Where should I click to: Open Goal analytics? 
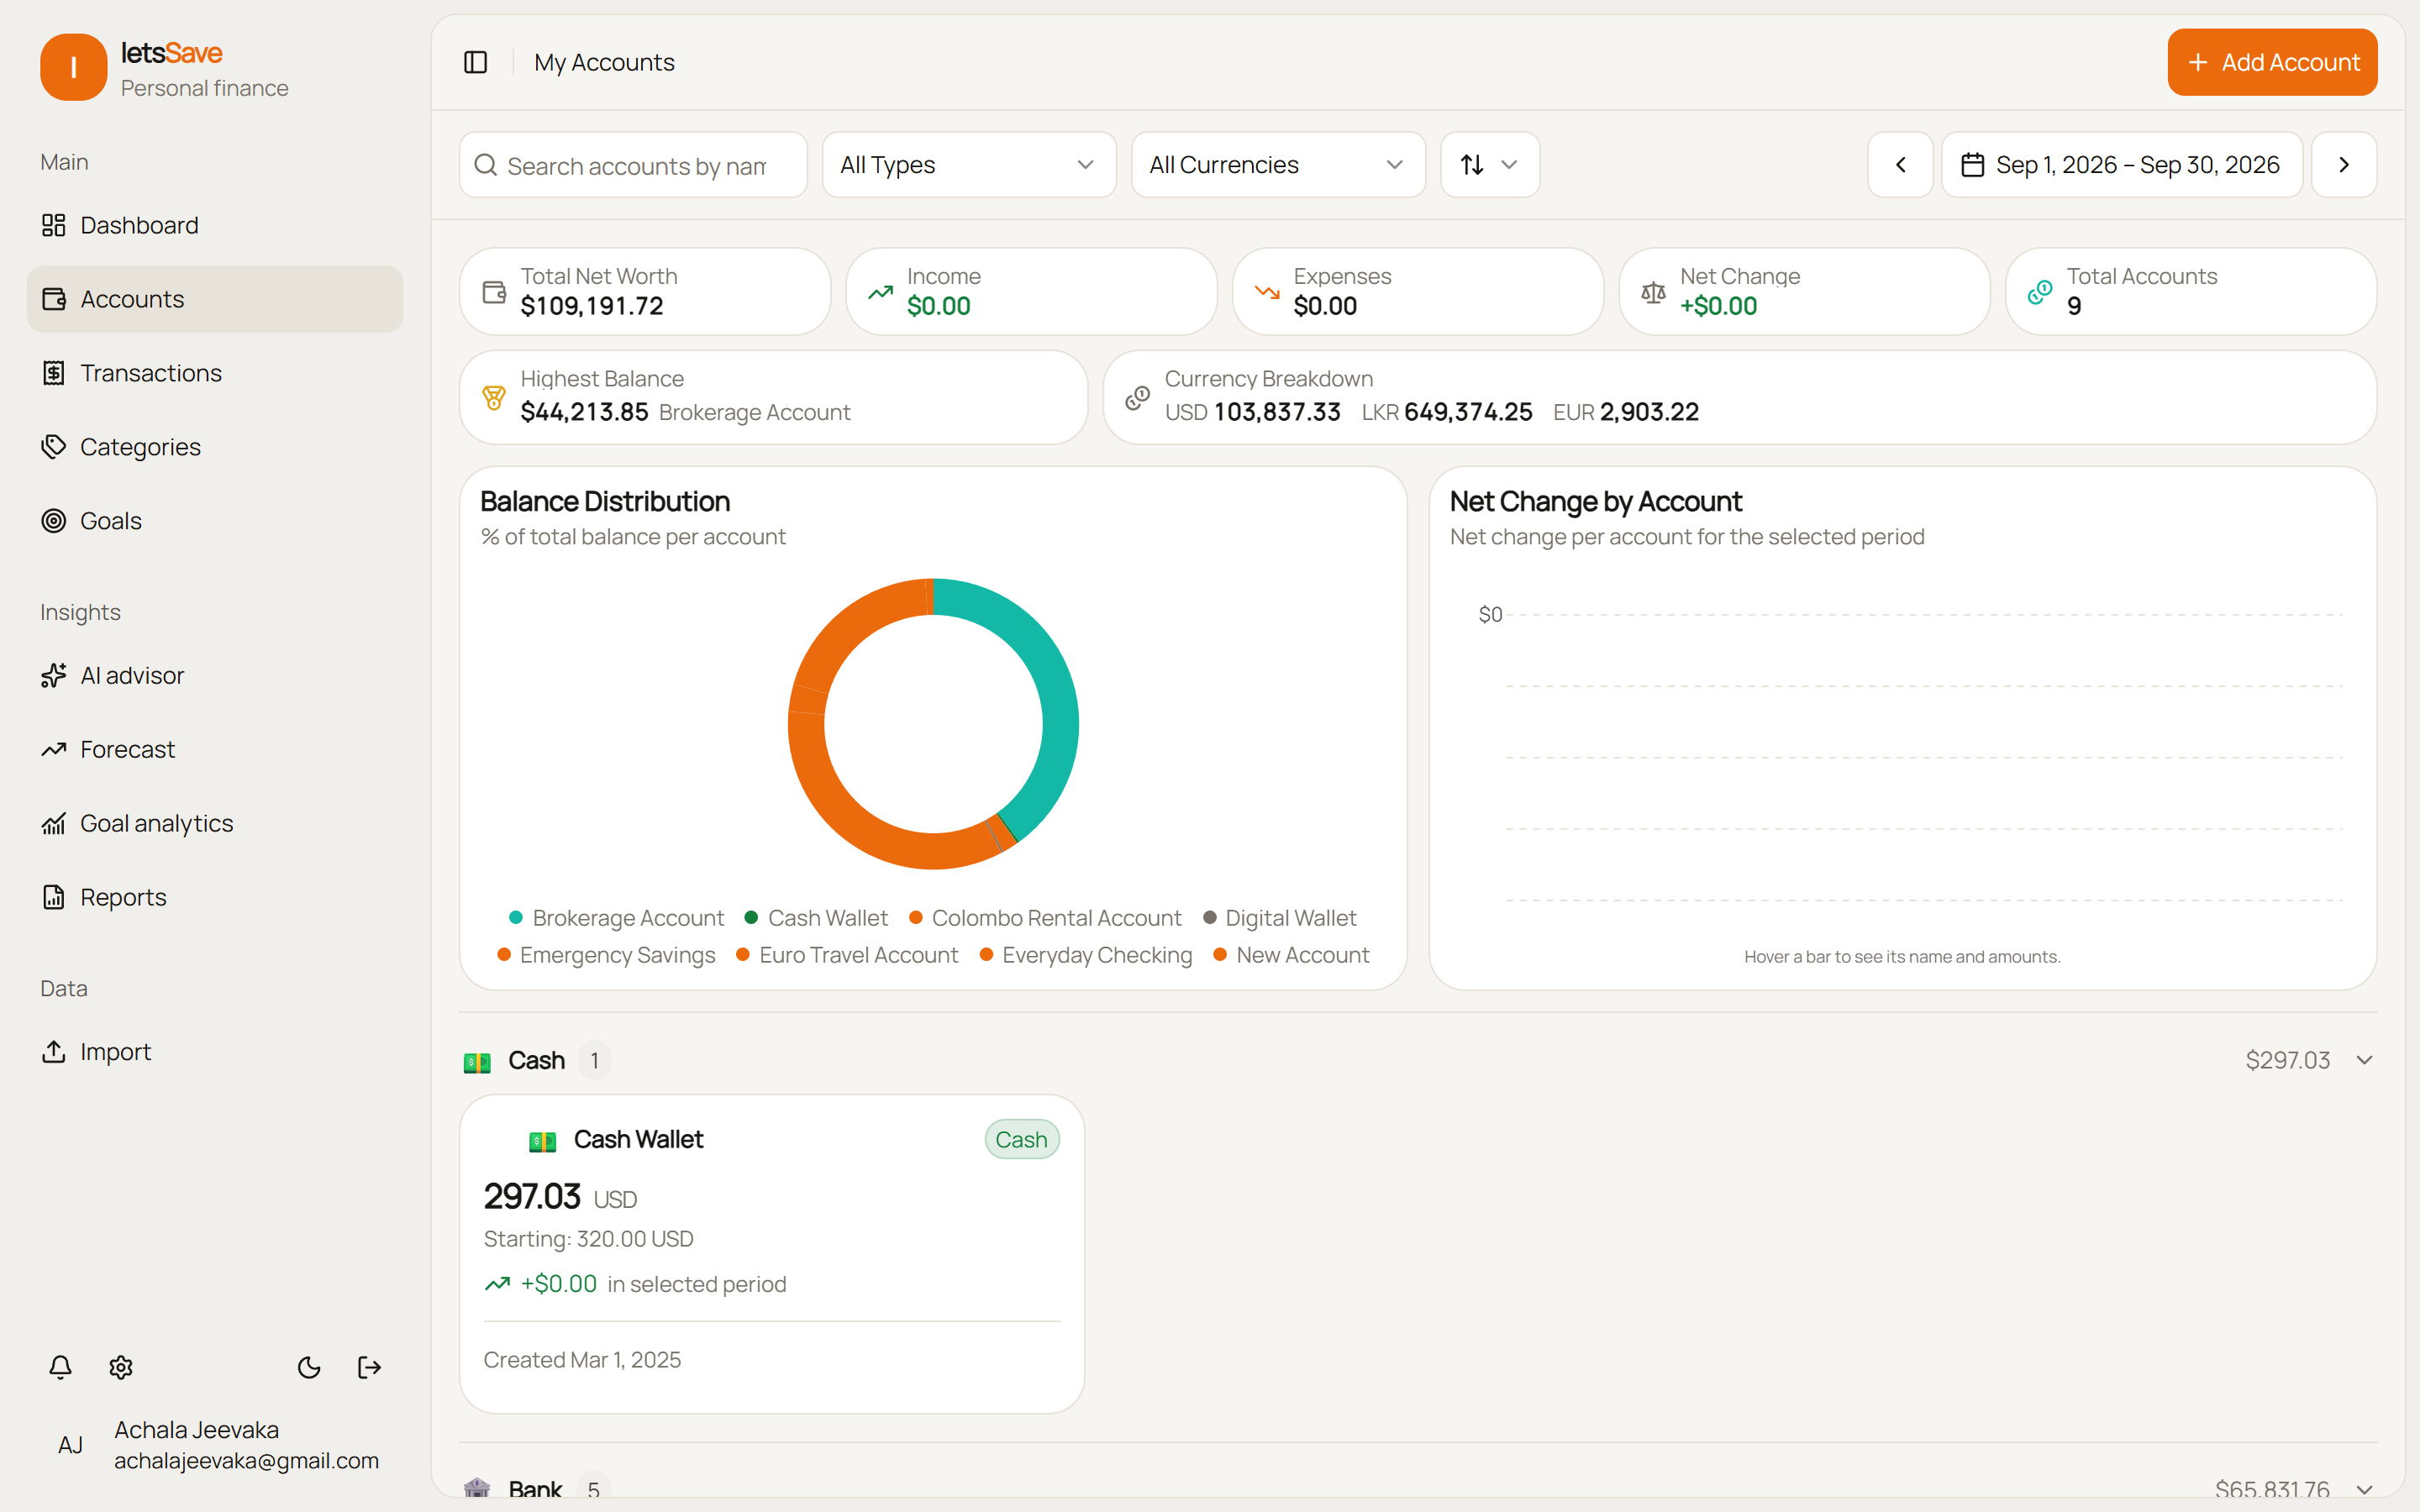[x=215, y=823]
